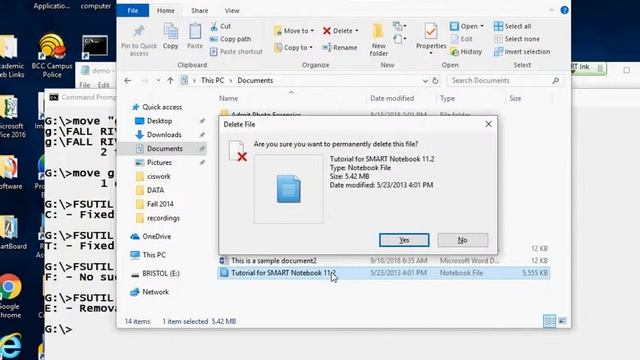Choose Copy path in the ribbon
The height and width of the screenshot is (360, 640).
click(x=231, y=39)
